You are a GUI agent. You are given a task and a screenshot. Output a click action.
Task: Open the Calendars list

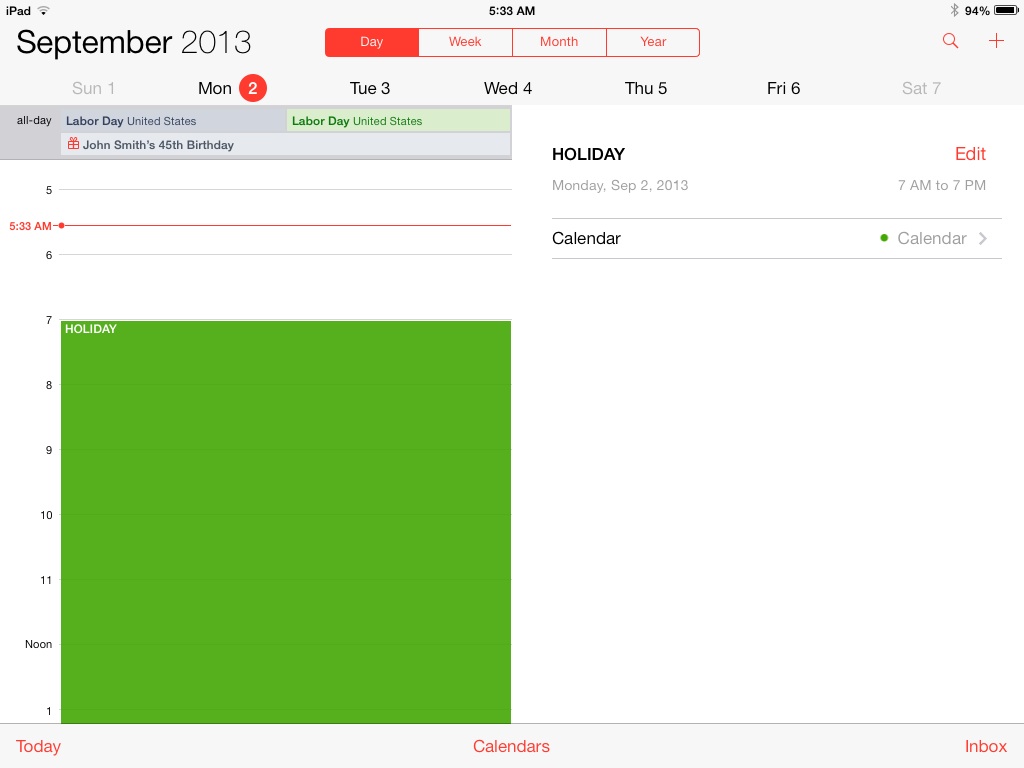(511, 746)
